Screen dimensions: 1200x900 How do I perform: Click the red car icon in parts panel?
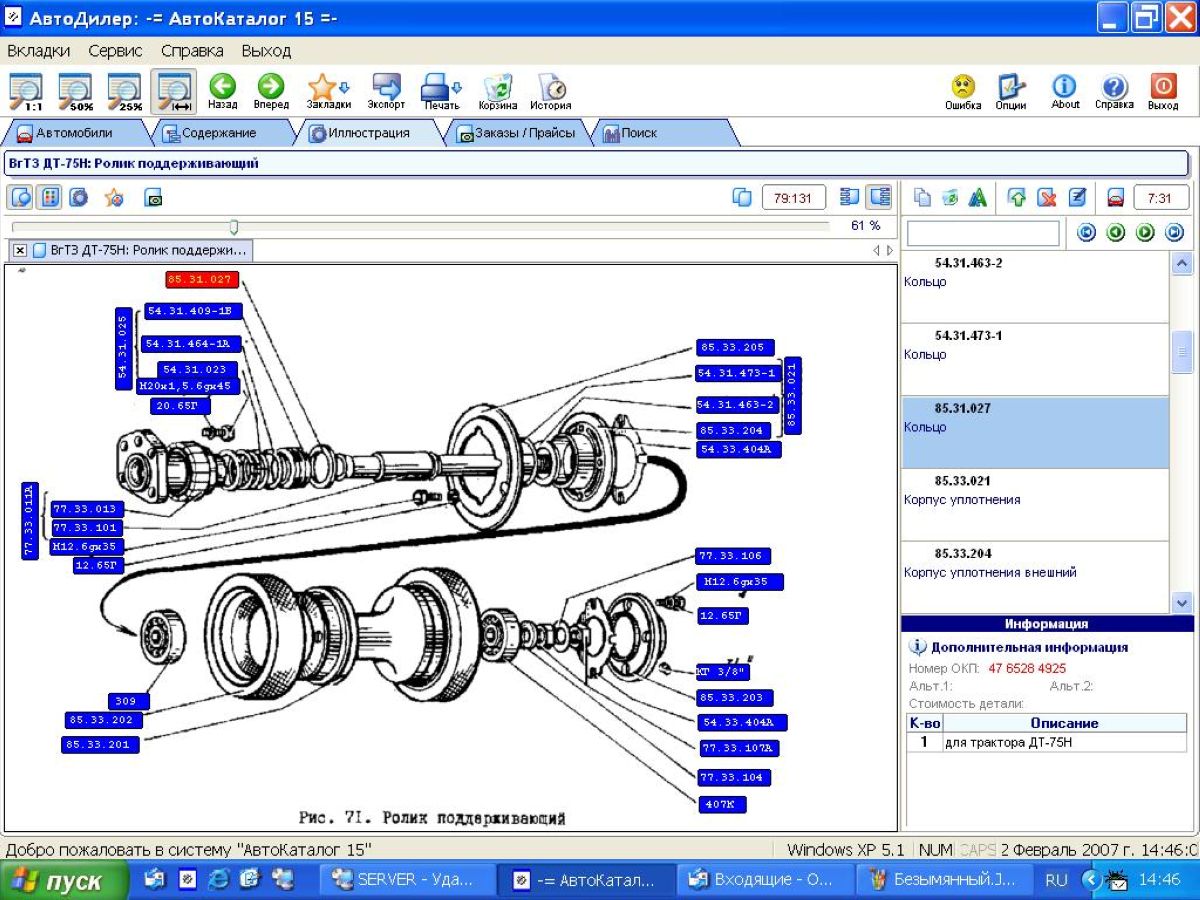[x=1116, y=198]
